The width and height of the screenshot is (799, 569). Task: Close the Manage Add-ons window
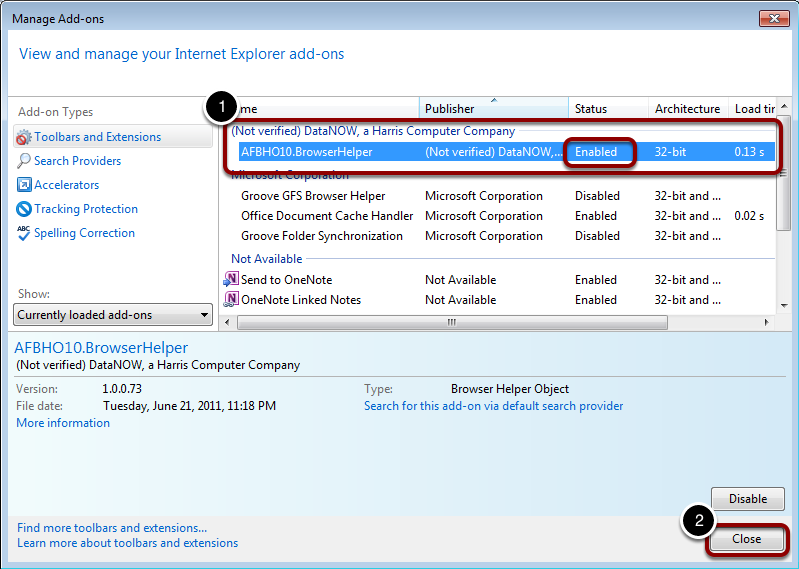(774, 18)
